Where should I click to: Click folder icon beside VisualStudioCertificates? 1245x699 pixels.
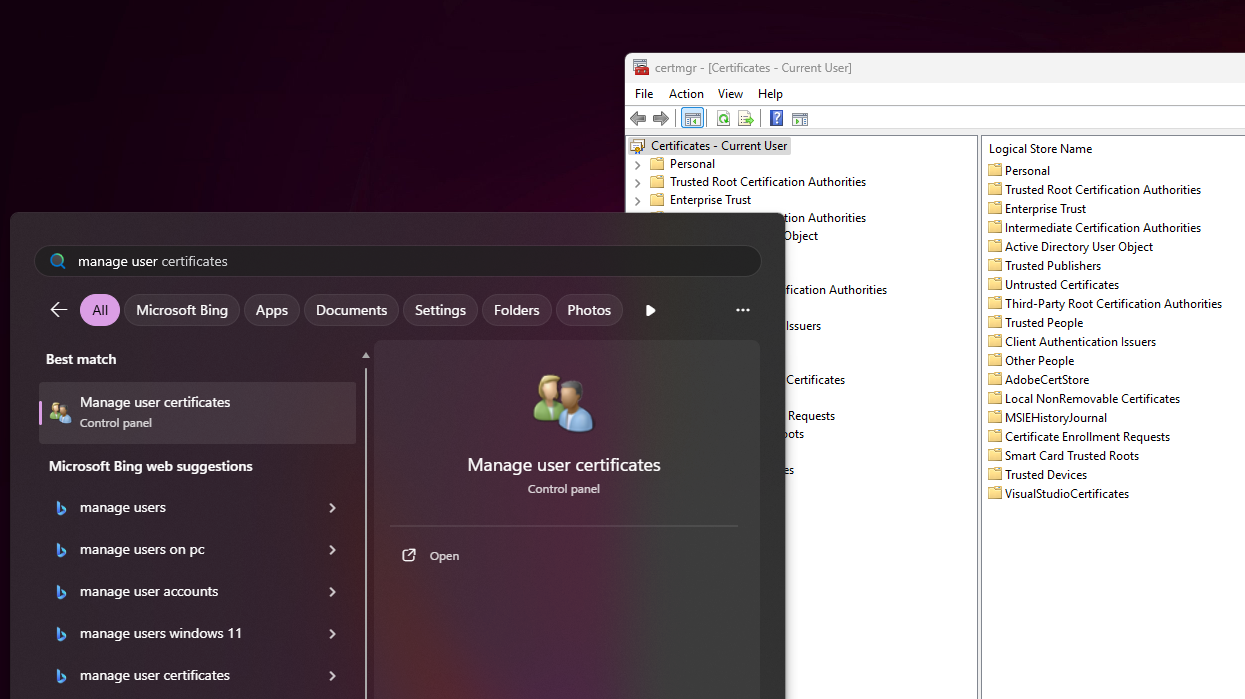(995, 493)
